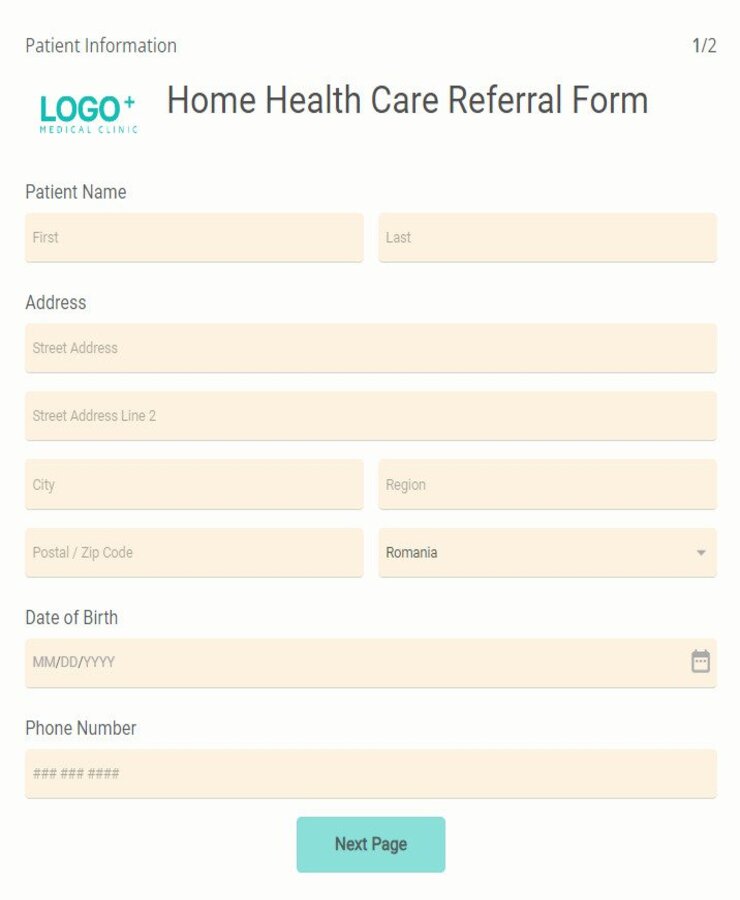Expand the country dropdown arrow
Viewport: 740px width, 900px height.
pyautogui.click(x=702, y=552)
